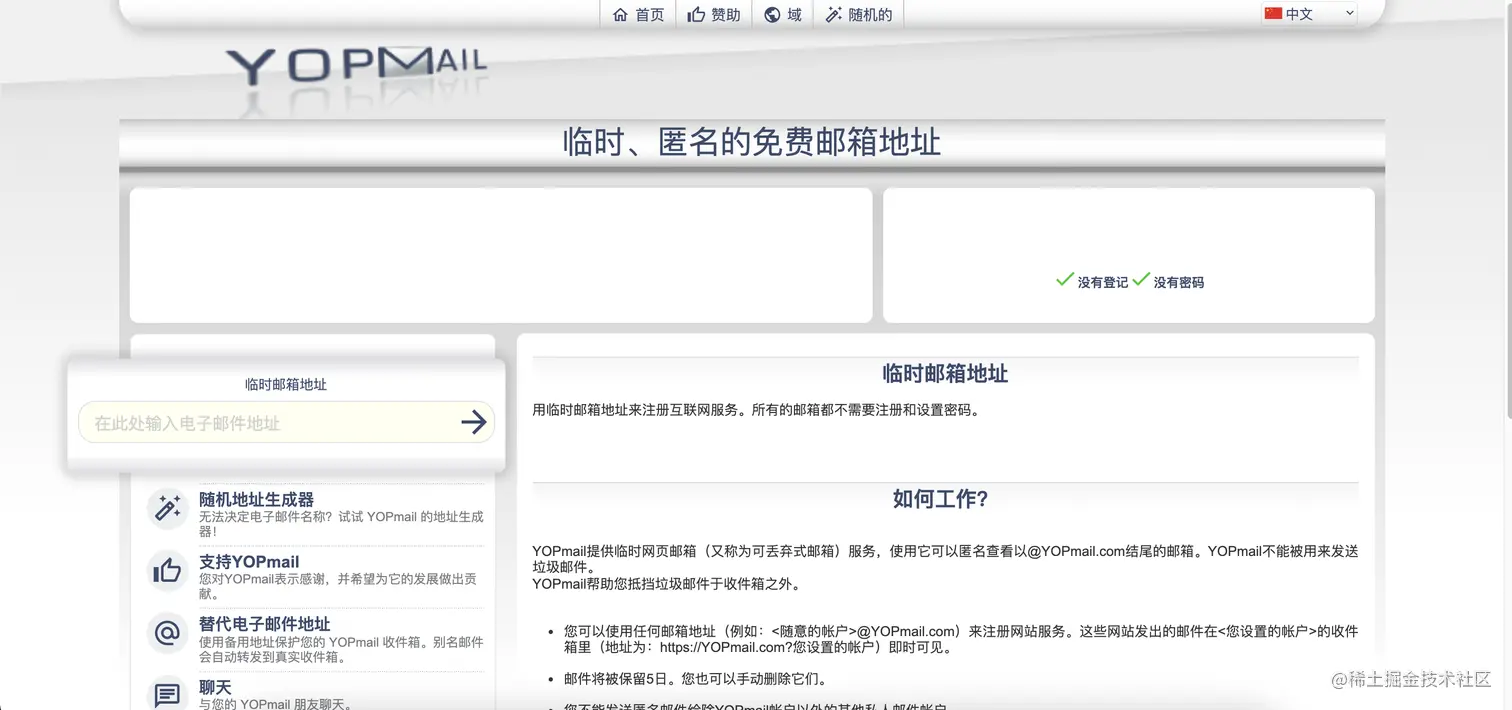Open 支持YOPmail link
1512x710 pixels.
(249, 562)
